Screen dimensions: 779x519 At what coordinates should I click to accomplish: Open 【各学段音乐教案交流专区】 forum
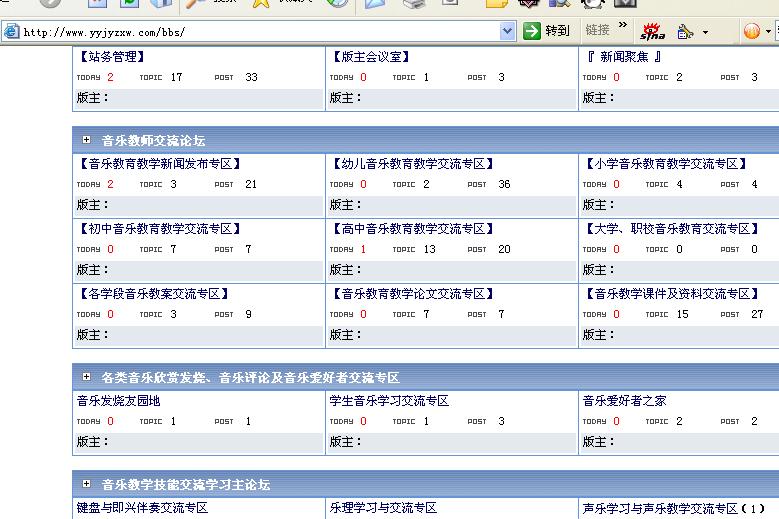point(155,294)
